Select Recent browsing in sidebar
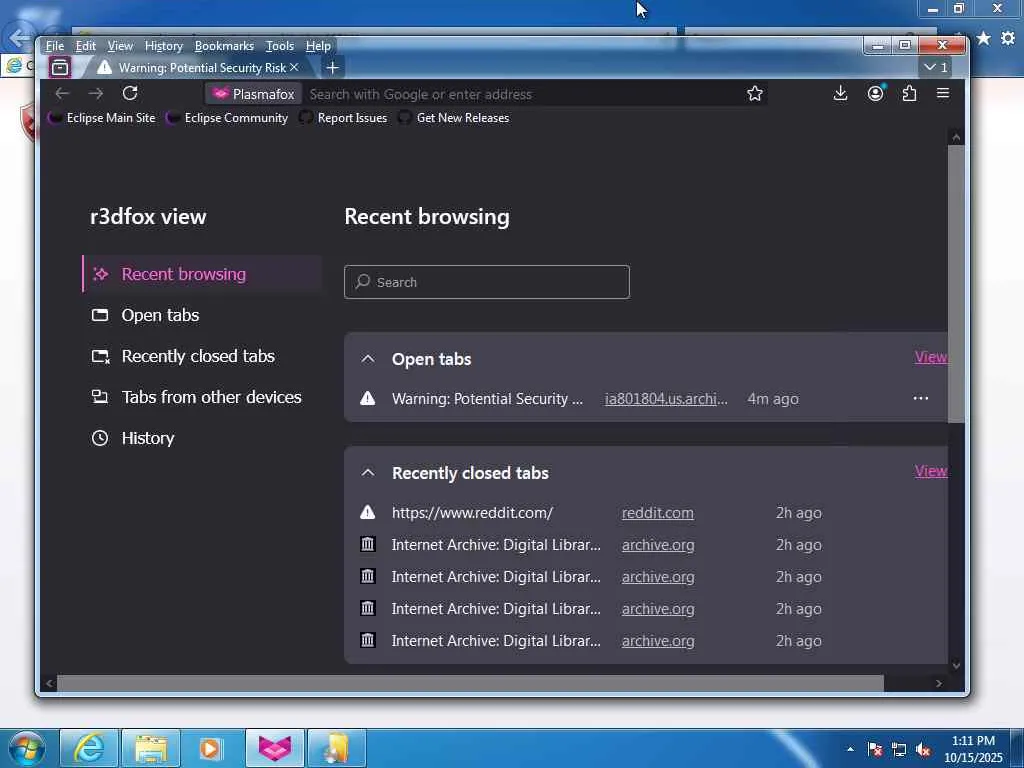Screen dimensions: 1024x768 [x=202, y=274]
